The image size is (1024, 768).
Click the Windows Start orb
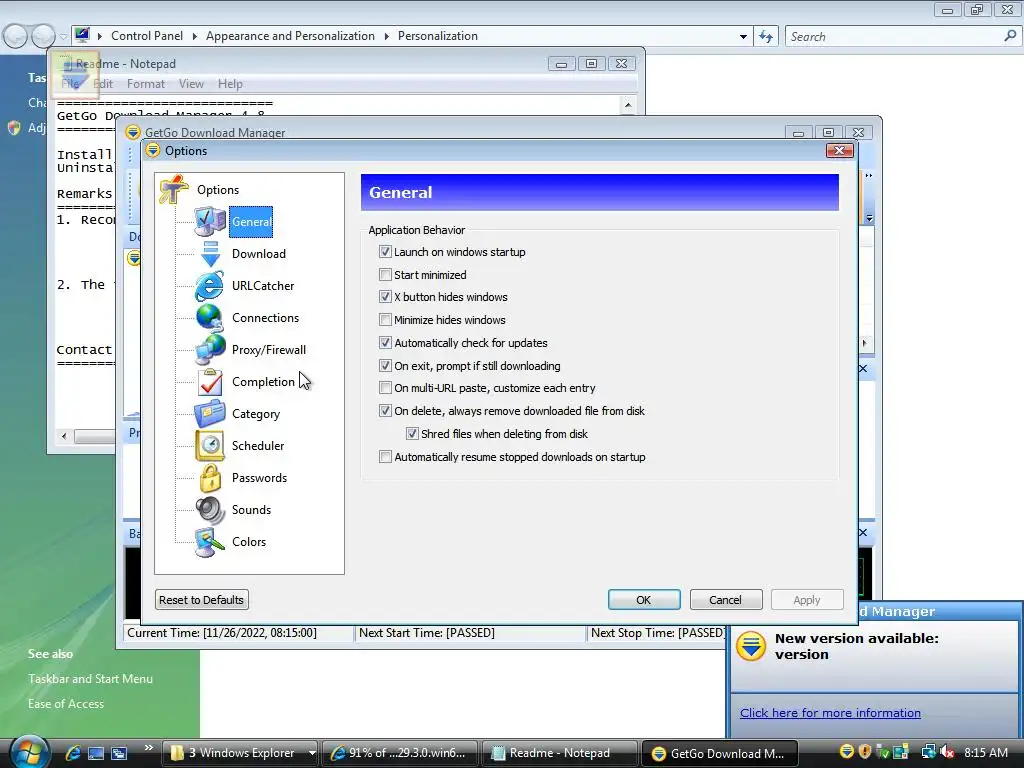[29, 751]
